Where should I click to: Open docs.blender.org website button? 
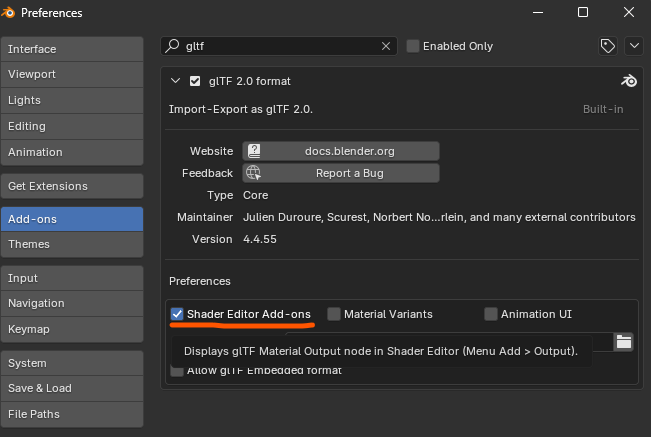[x=341, y=151]
